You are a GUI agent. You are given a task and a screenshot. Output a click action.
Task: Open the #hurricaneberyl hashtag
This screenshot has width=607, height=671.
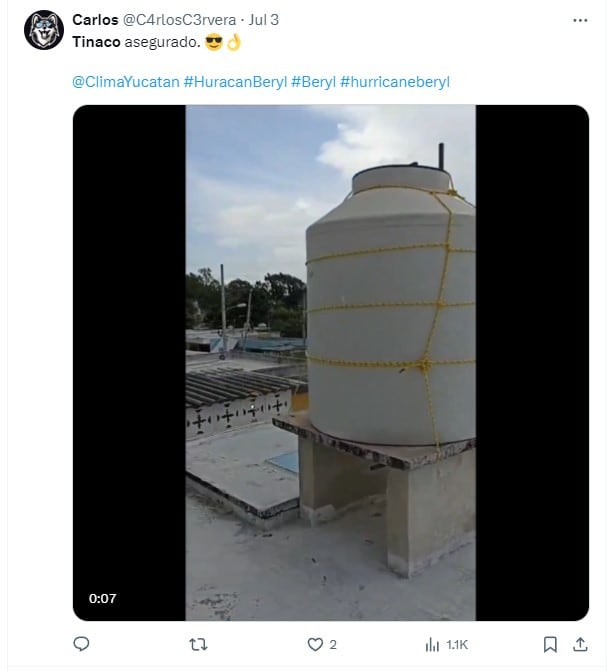click(x=395, y=81)
